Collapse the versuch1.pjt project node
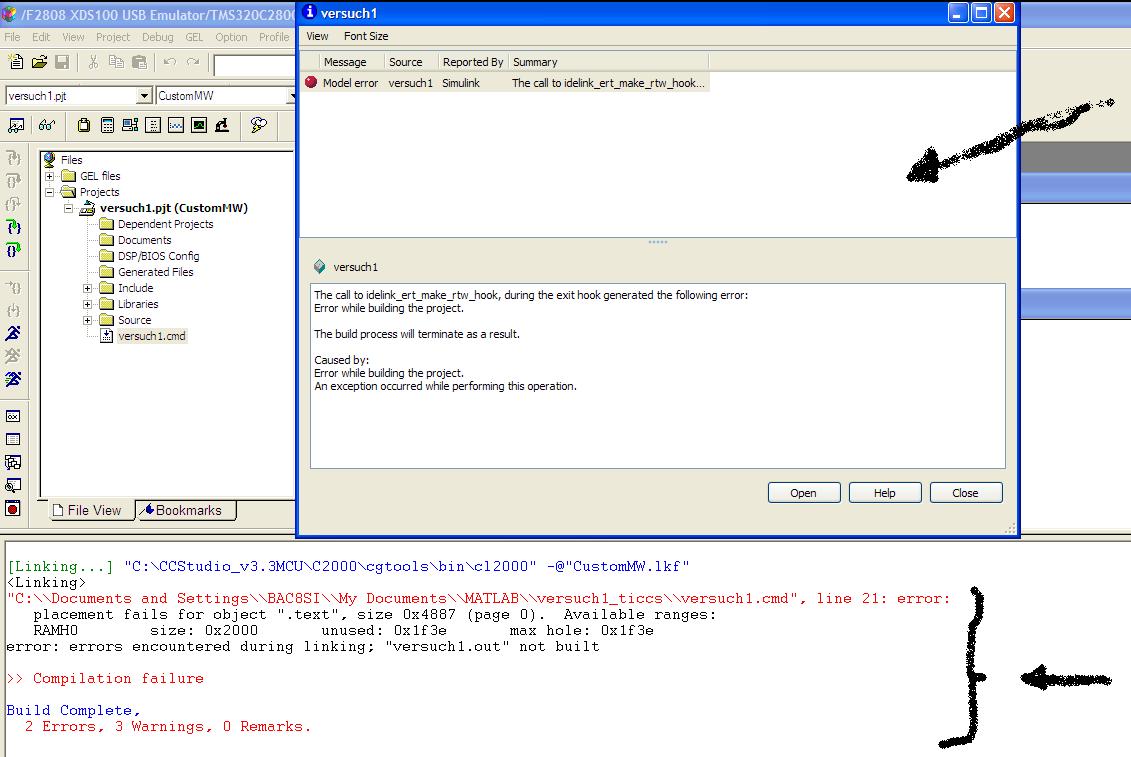Image resolution: width=1131 pixels, height=757 pixels. point(69,208)
